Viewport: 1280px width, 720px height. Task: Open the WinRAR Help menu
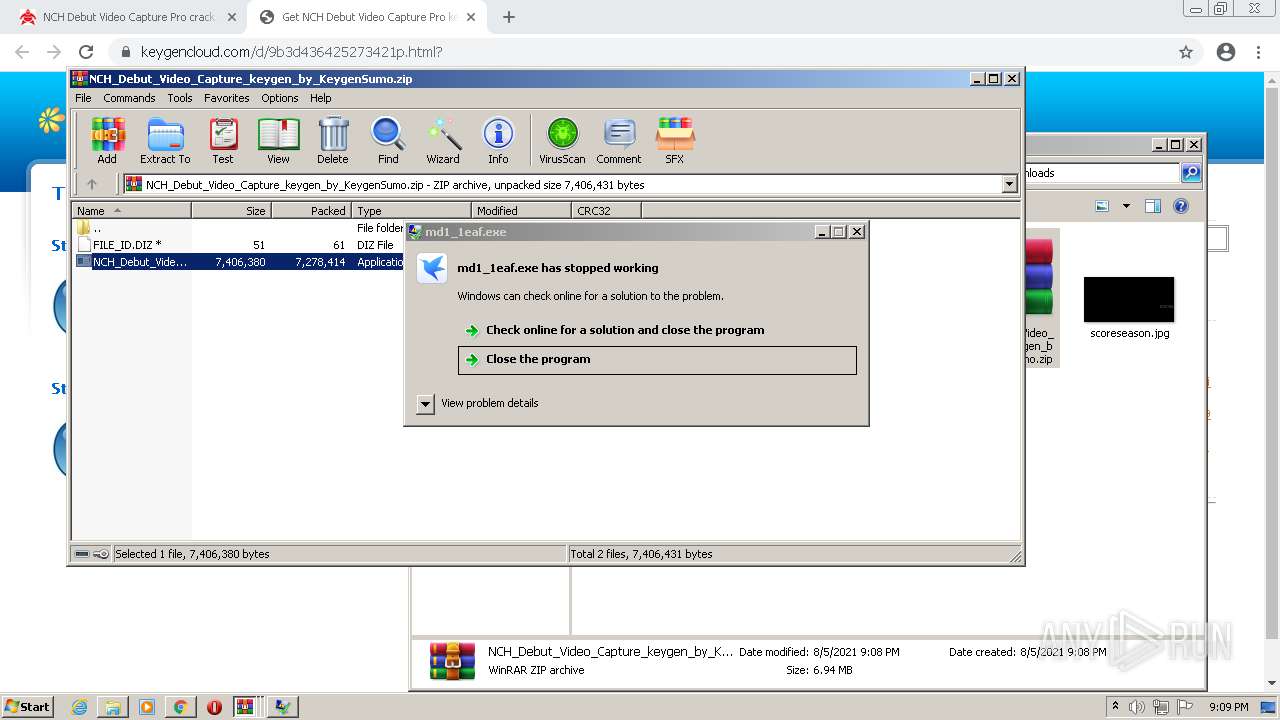(x=321, y=98)
